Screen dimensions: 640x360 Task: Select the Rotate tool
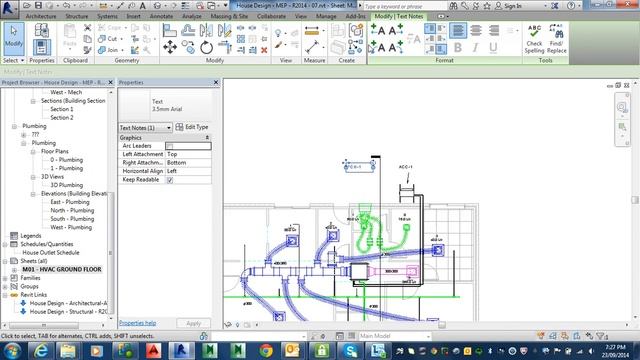point(207,47)
